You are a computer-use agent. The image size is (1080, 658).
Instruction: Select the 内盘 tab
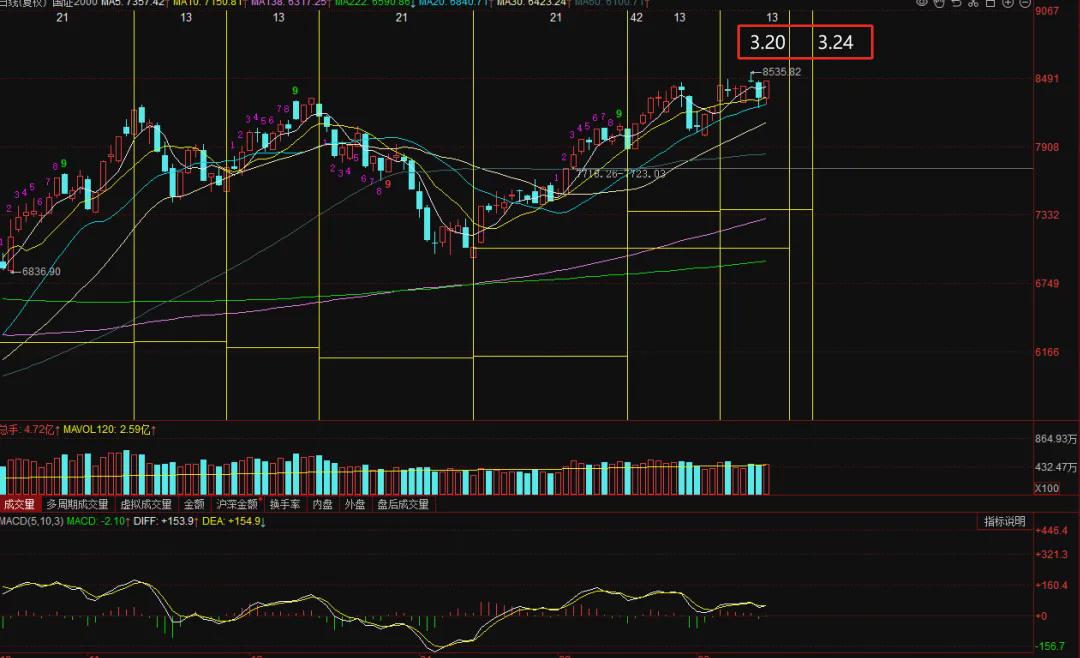[x=322, y=504]
